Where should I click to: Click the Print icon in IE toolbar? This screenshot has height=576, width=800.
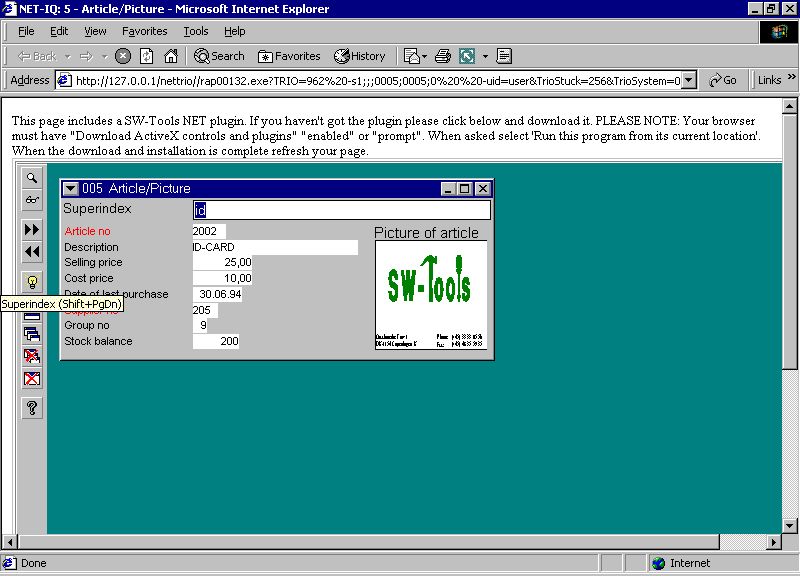(x=442, y=56)
